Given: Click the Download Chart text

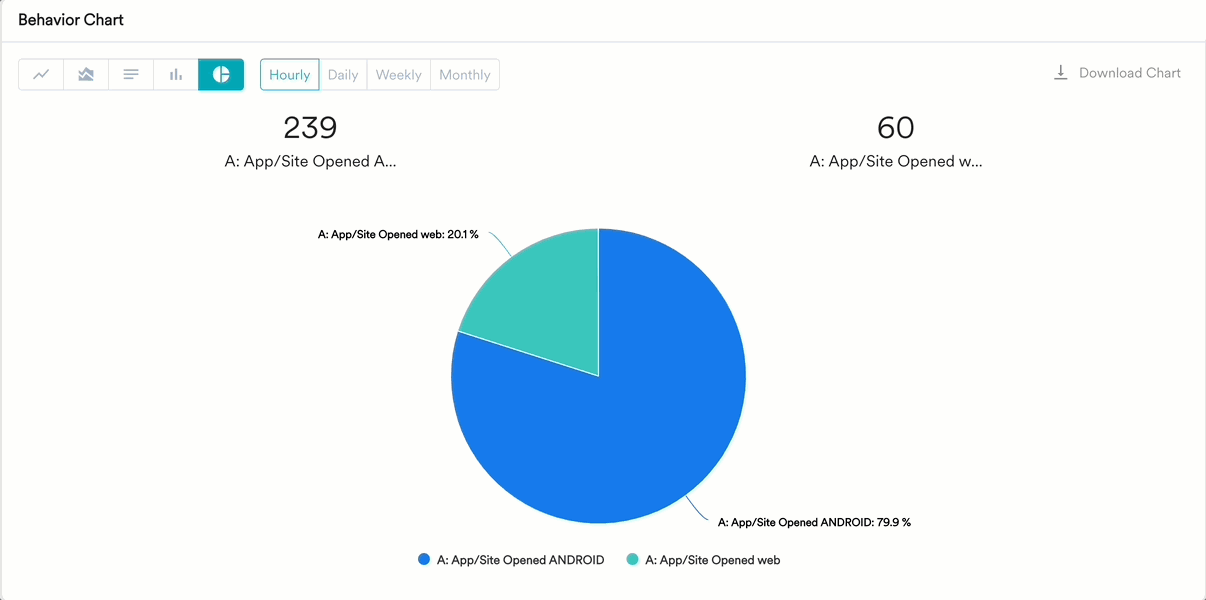Looking at the screenshot, I should [1130, 73].
